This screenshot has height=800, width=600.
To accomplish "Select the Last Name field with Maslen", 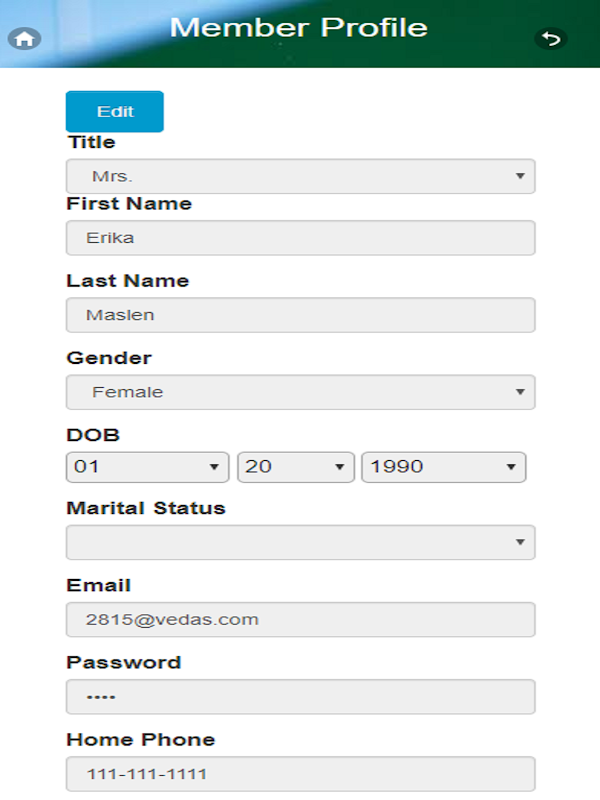I will 300,315.
